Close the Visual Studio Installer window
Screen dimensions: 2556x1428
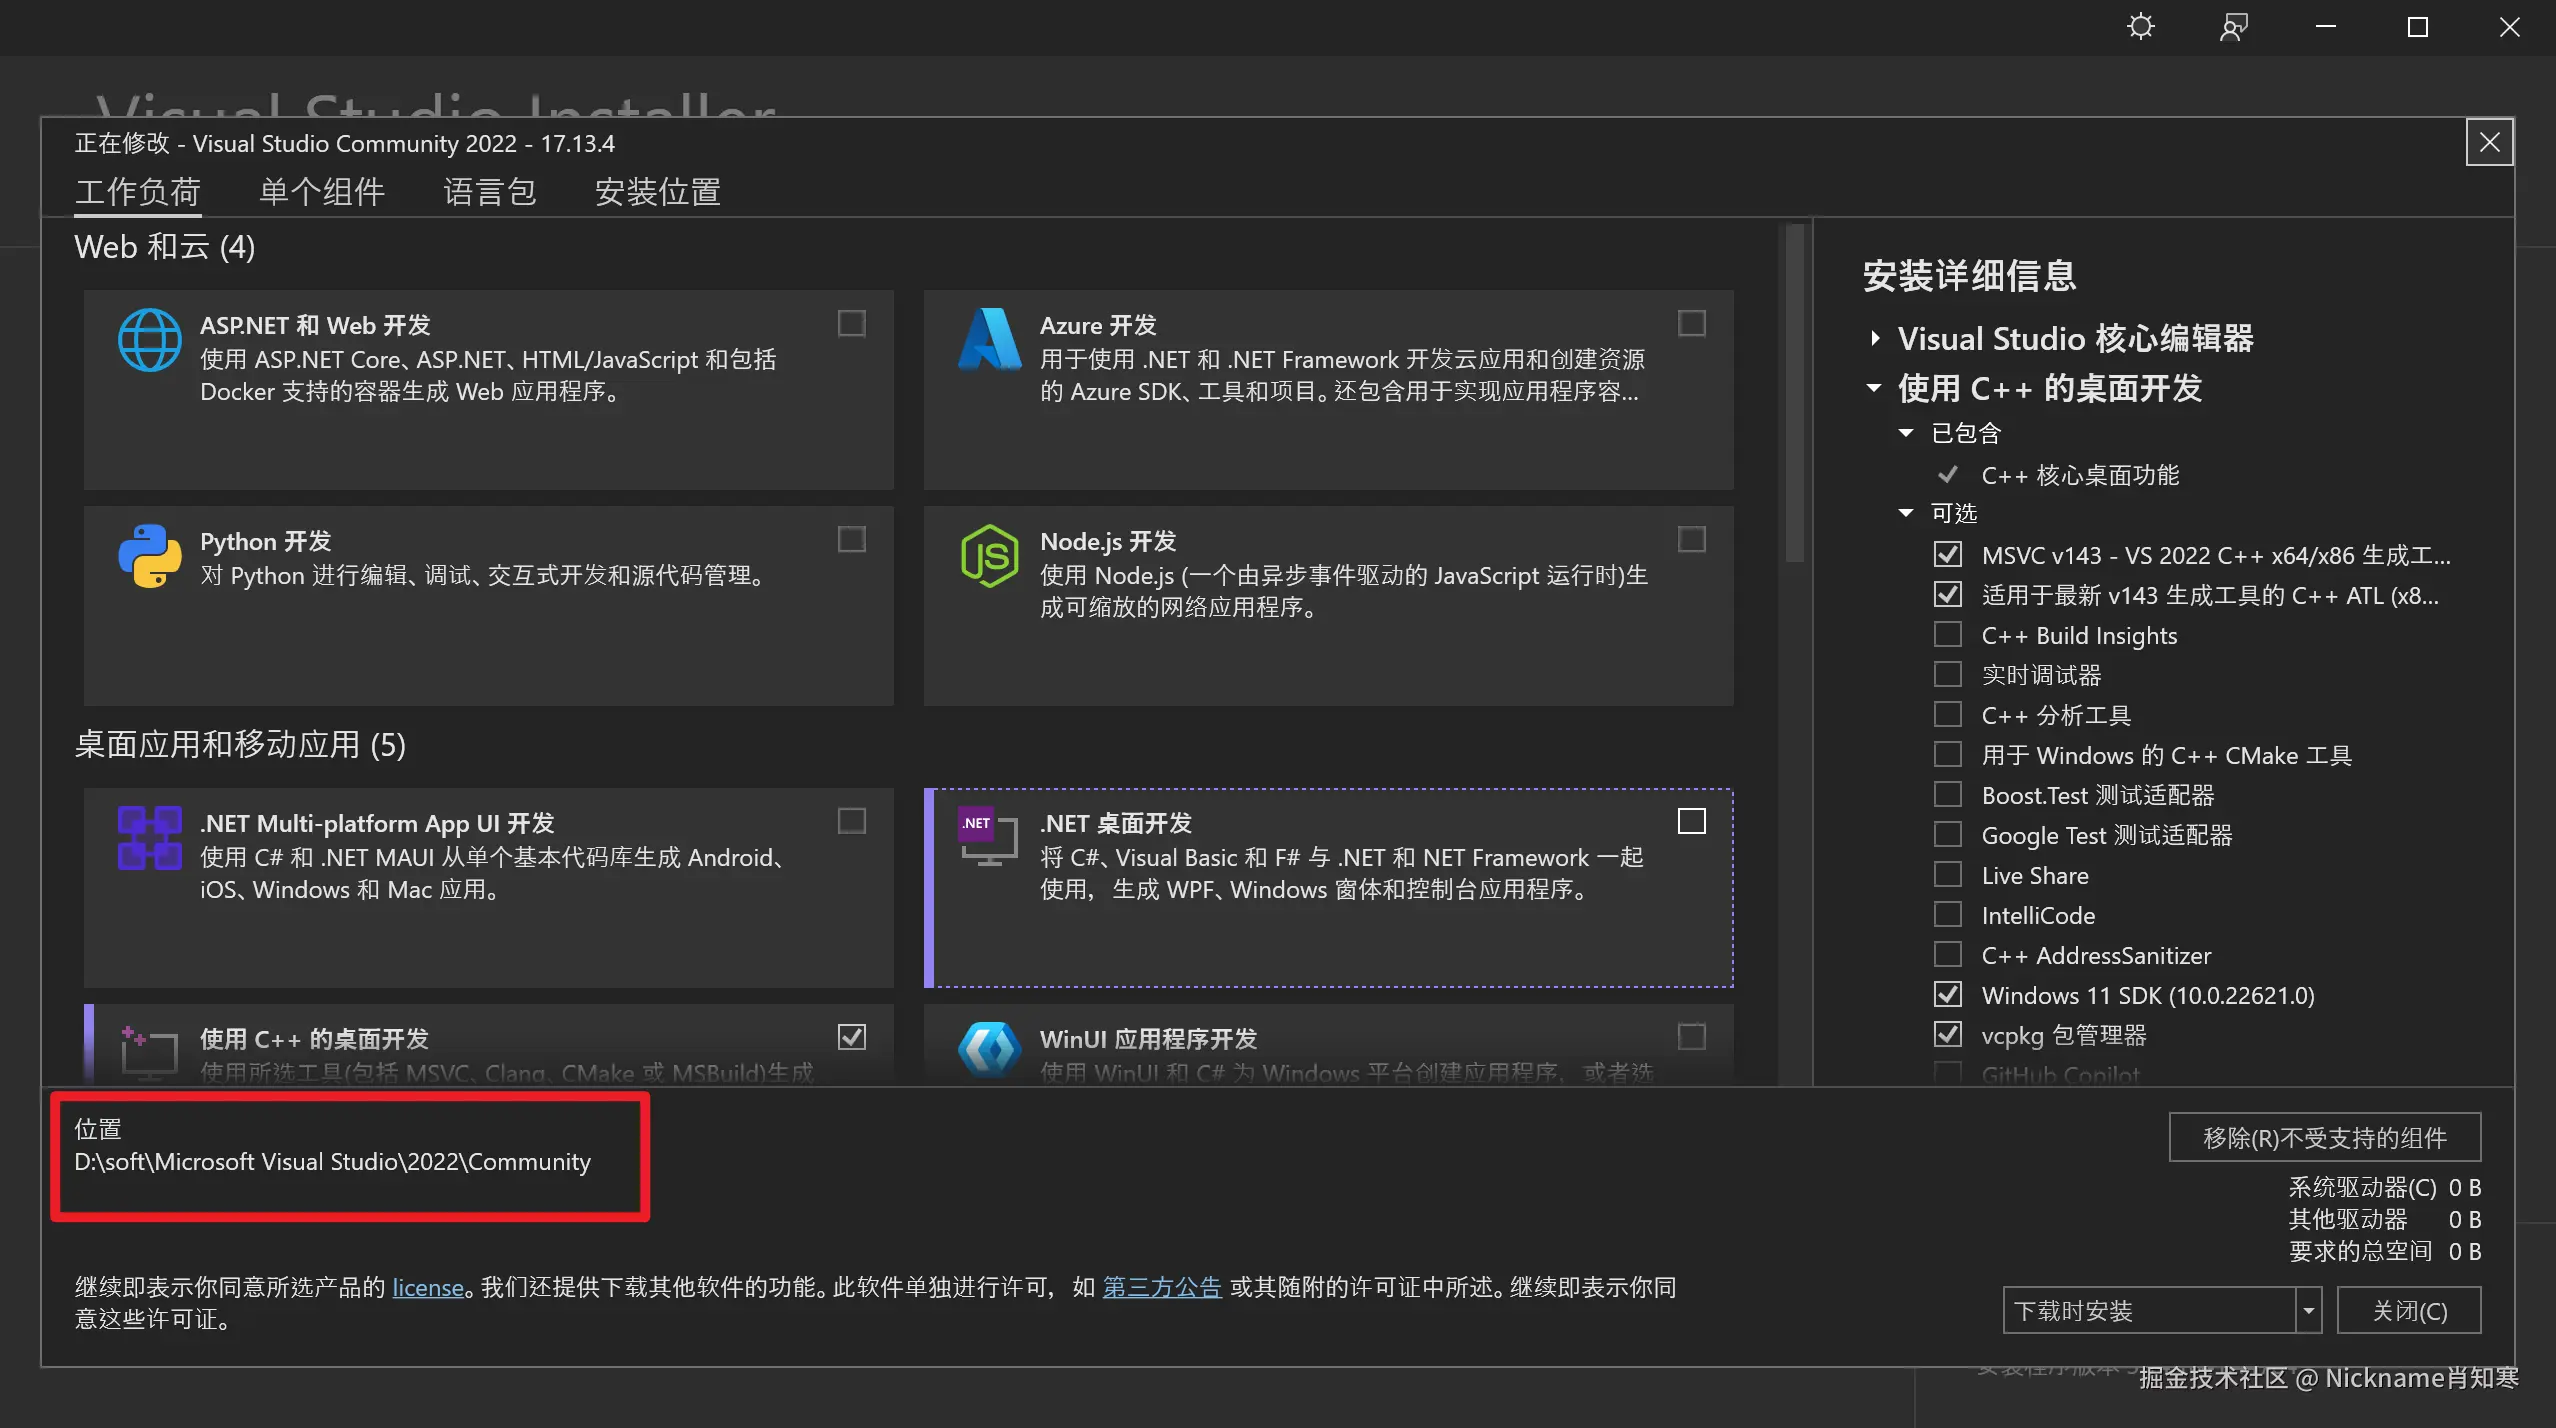[x=2510, y=27]
